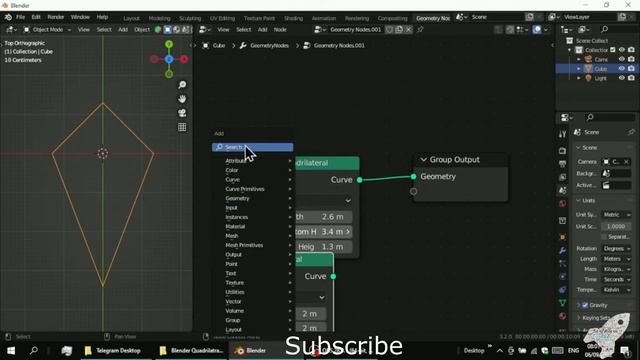Open the Unit System Metric dropdown
640x360 pixels.
tap(616, 215)
